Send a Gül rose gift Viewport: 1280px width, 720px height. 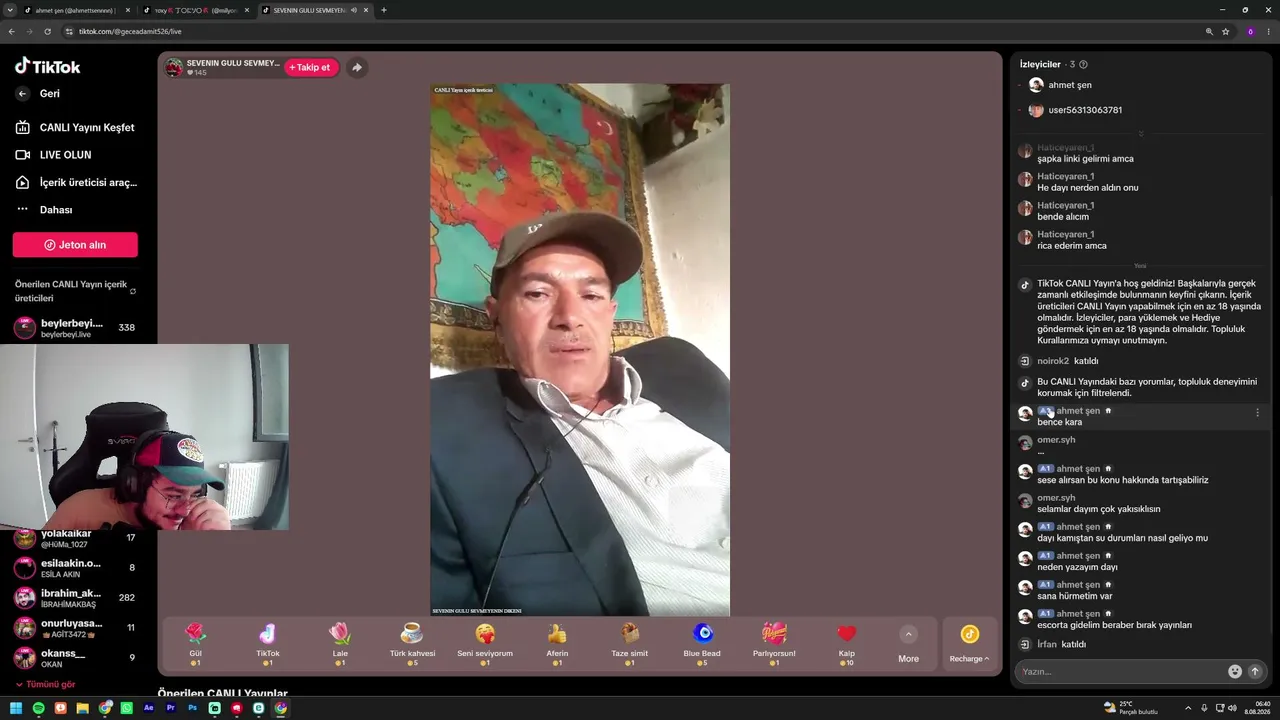[195, 642]
